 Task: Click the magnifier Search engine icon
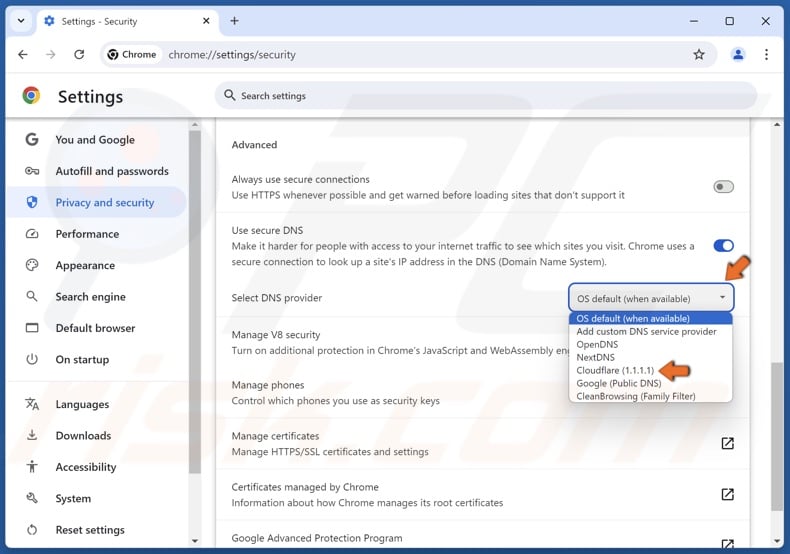[32, 296]
